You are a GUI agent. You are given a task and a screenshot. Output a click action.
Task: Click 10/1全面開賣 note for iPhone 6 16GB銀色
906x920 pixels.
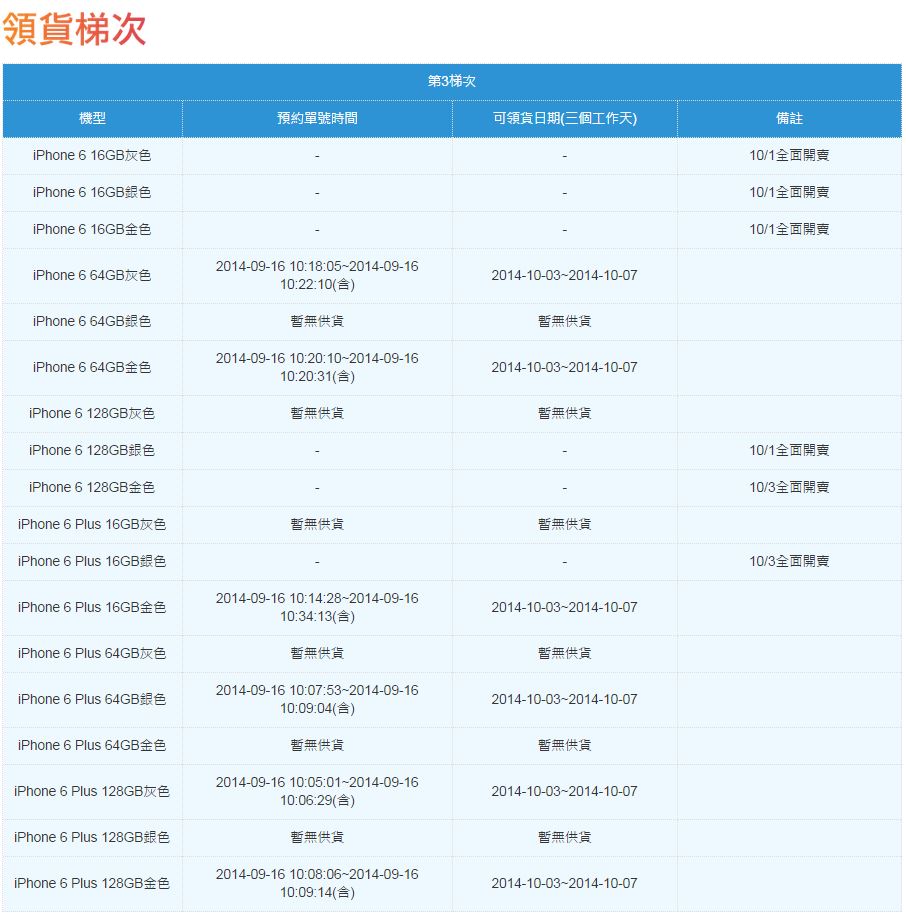789,192
